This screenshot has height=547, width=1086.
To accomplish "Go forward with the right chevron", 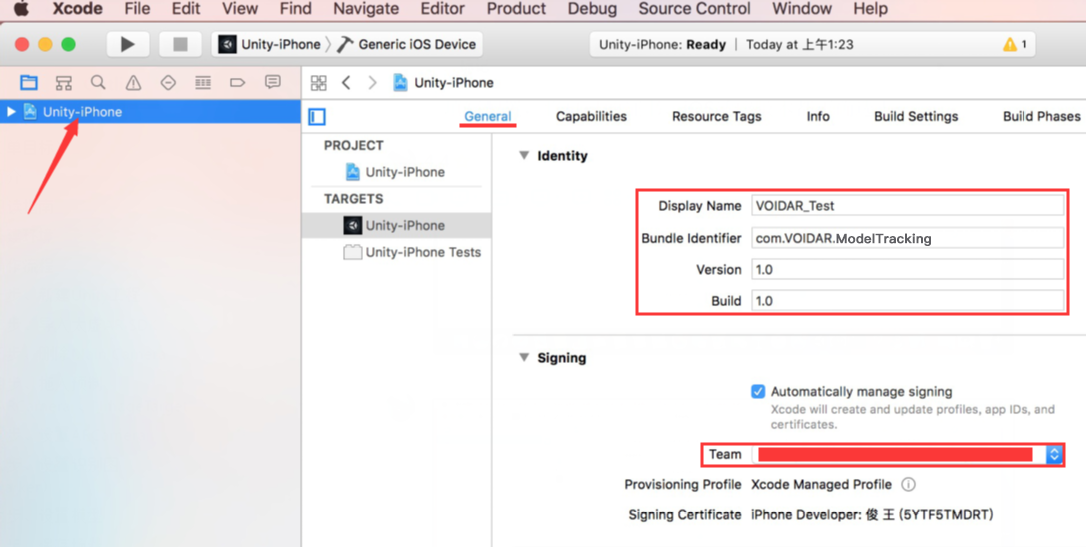I will click(373, 83).
